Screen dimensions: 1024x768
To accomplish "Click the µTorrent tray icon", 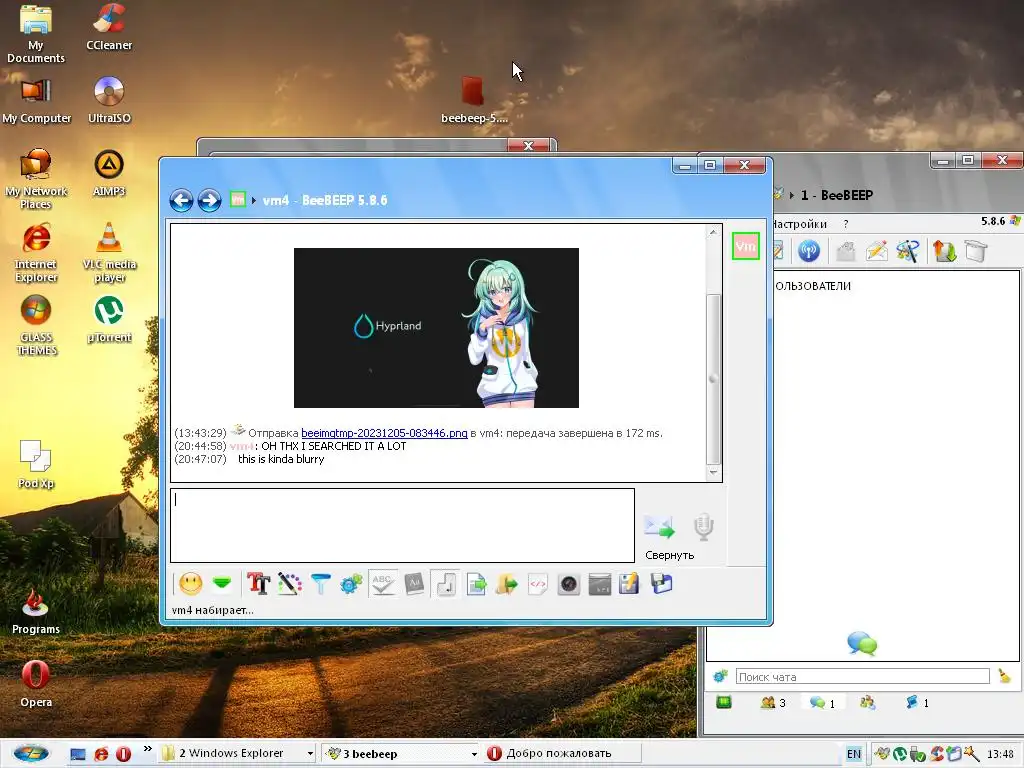I will [900, 754].
